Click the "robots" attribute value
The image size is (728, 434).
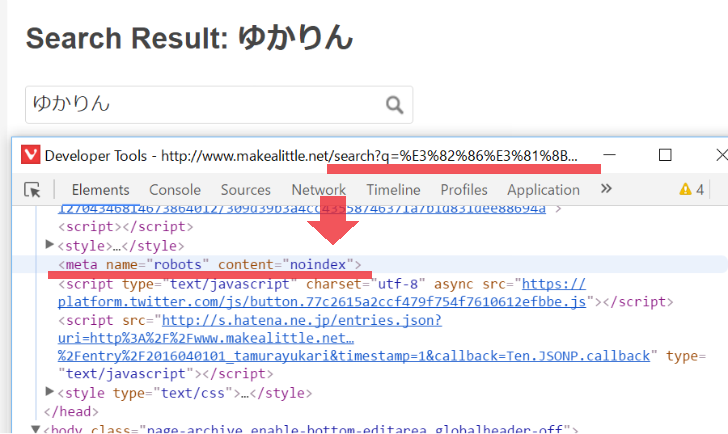click(x=178, y=265)
